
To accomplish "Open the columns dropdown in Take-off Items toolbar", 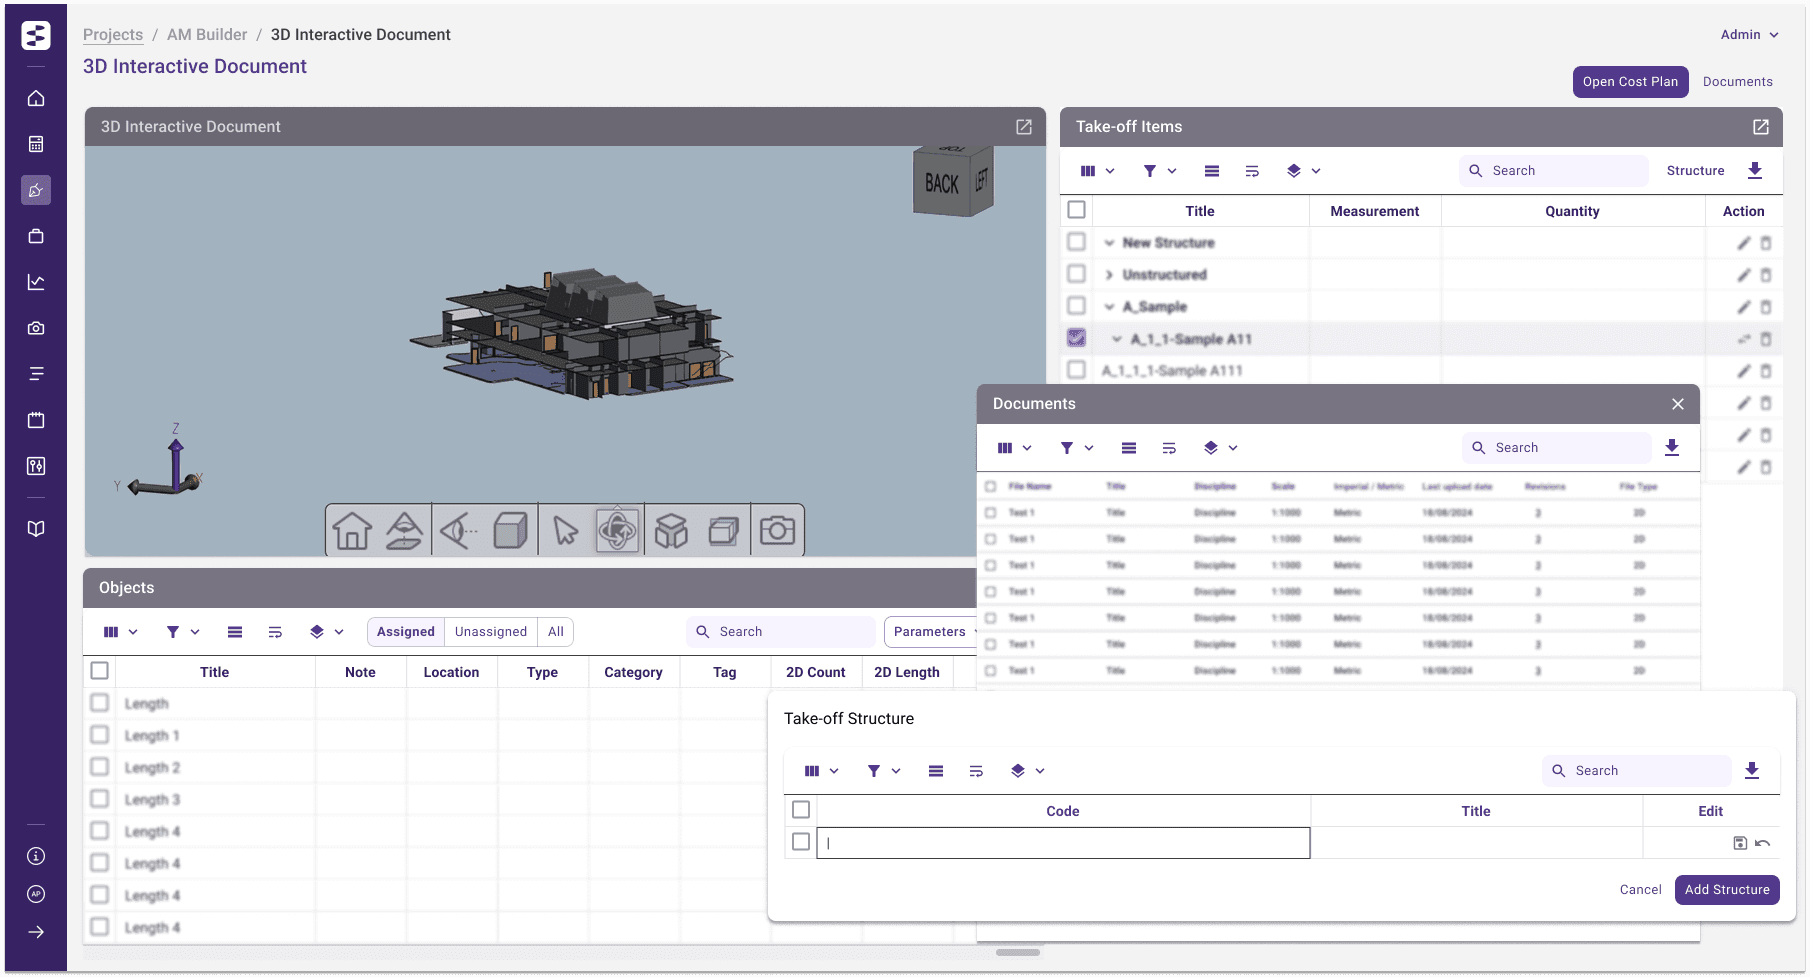I will (1097, 171).
